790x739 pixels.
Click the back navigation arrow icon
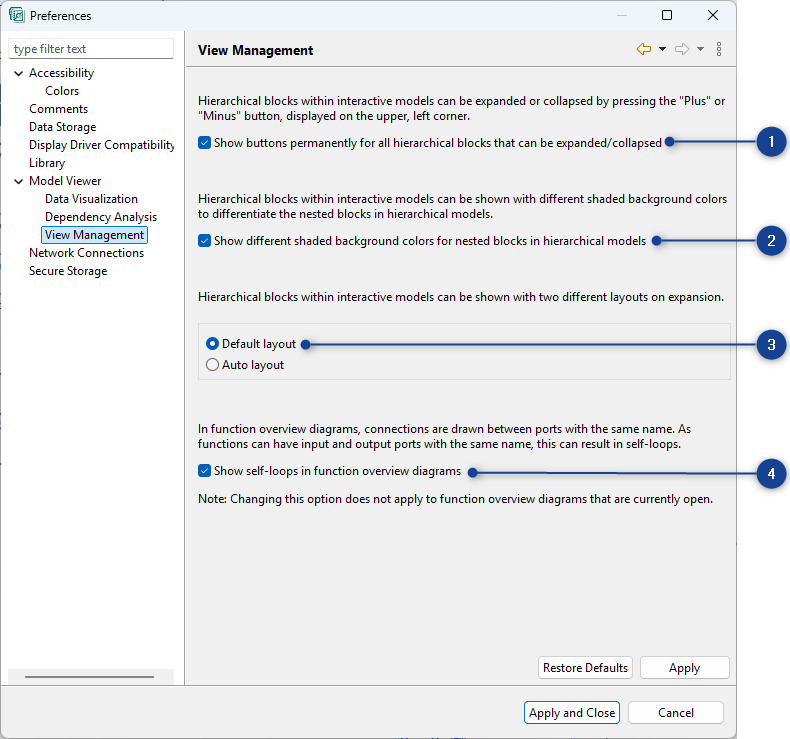click(643, 49)
